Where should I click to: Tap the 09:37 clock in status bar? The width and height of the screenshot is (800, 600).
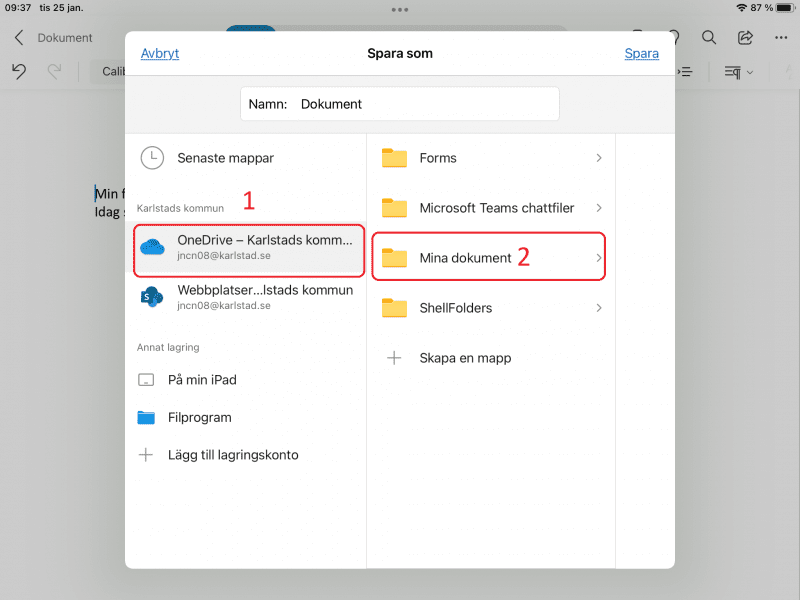(18, 8)
